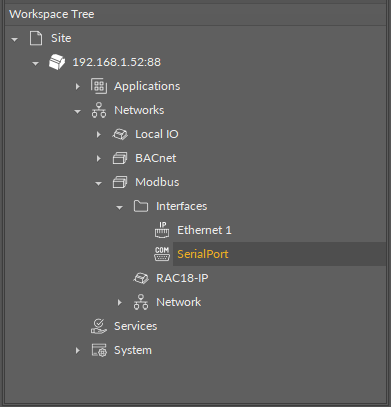
Task: Collapse the Modbus node arrow
Action: pyautogui.click(x=98, y=184)
